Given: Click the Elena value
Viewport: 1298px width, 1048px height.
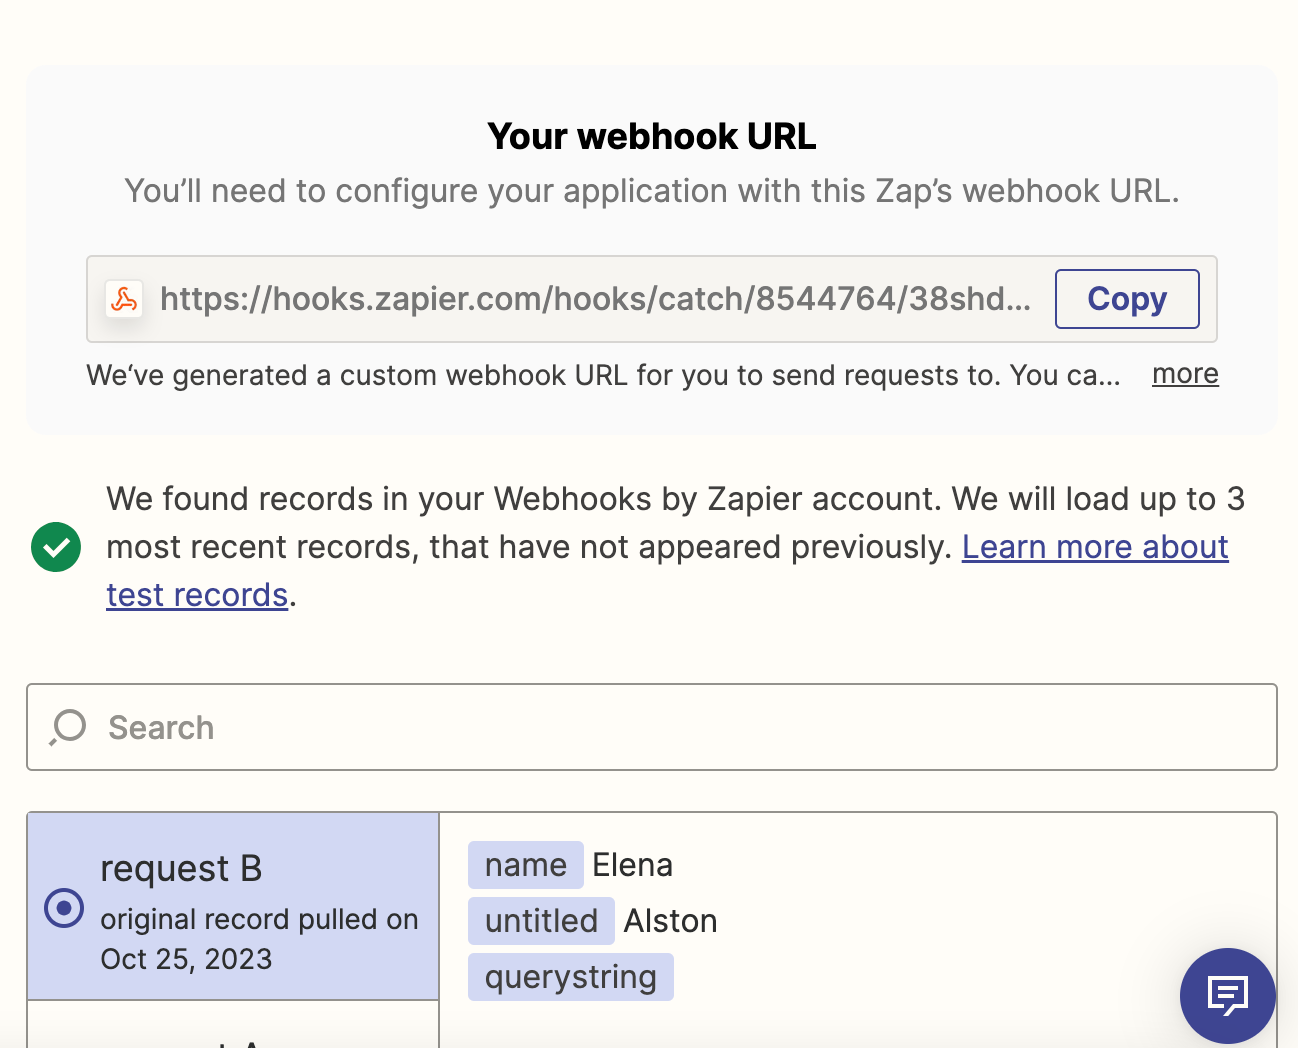Looking at the screenshot, I should 632,865.
